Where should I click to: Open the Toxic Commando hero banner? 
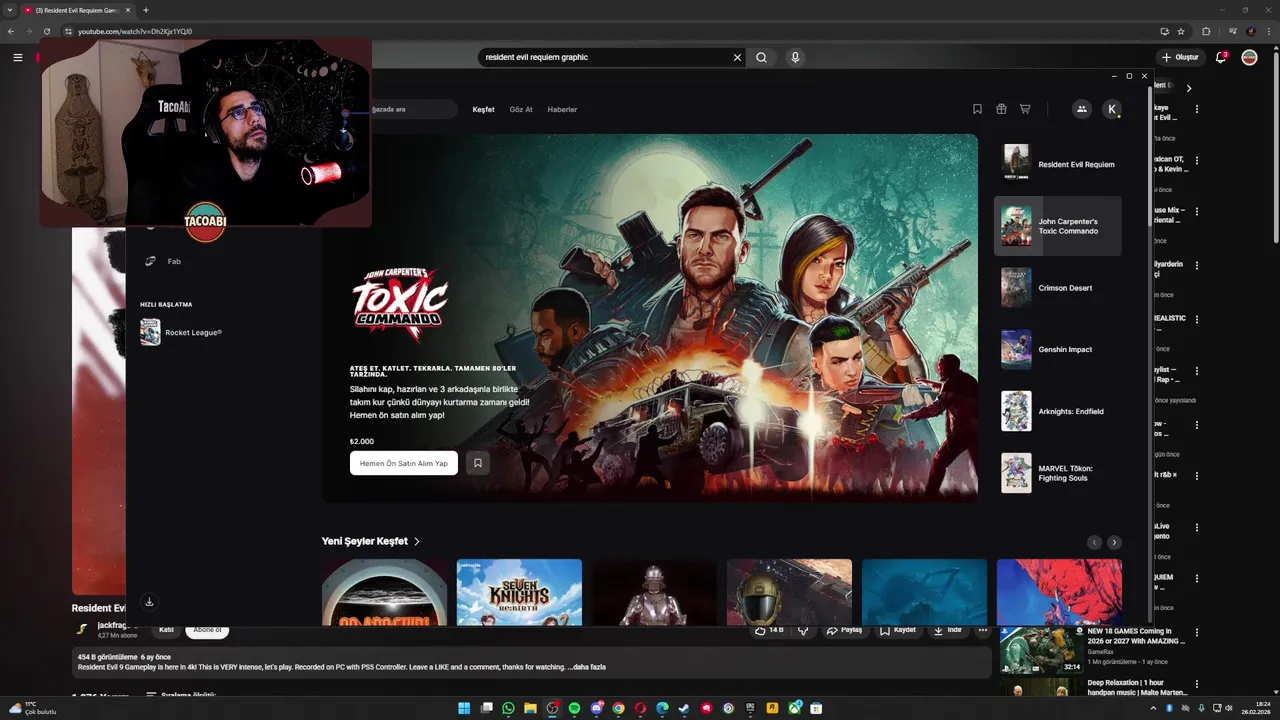pyautogui.click(x=650, y=318)
